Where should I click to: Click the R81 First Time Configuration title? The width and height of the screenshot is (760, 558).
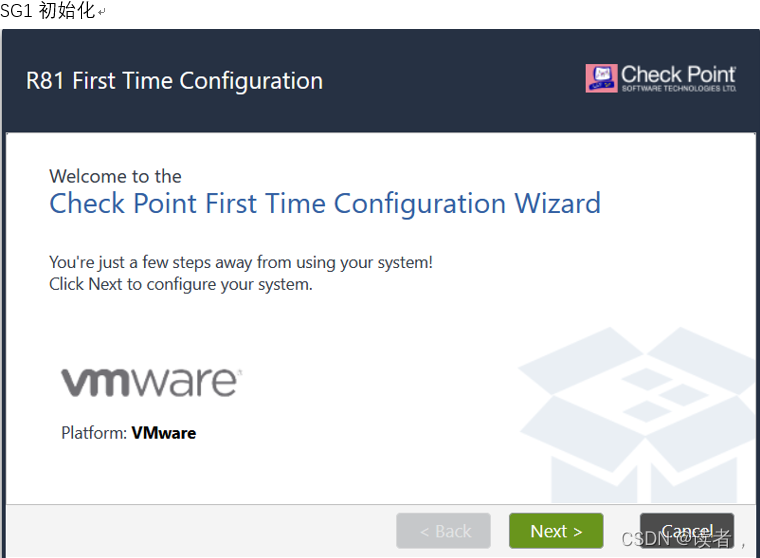pos(174,81)
